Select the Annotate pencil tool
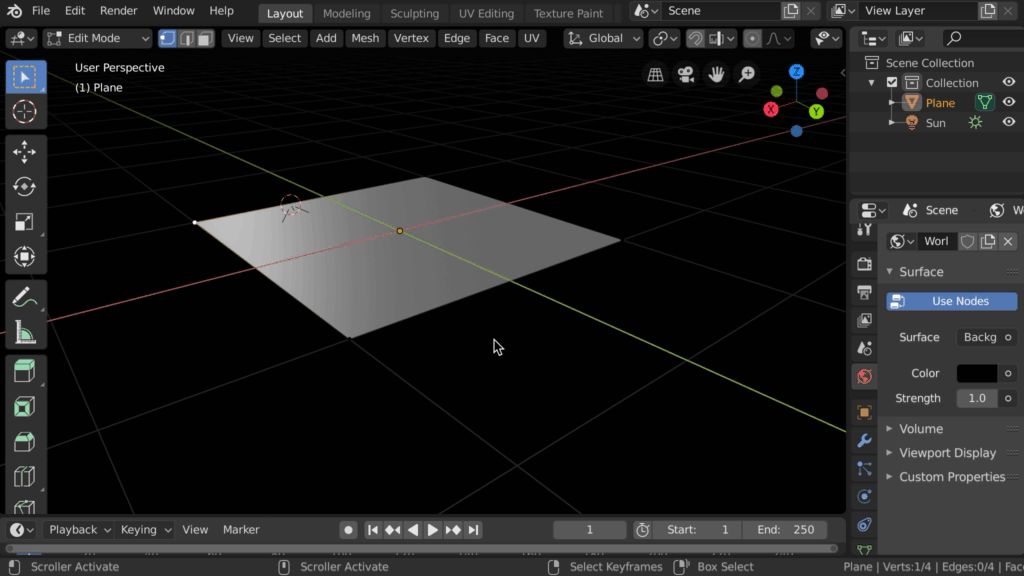 point(25,297)
